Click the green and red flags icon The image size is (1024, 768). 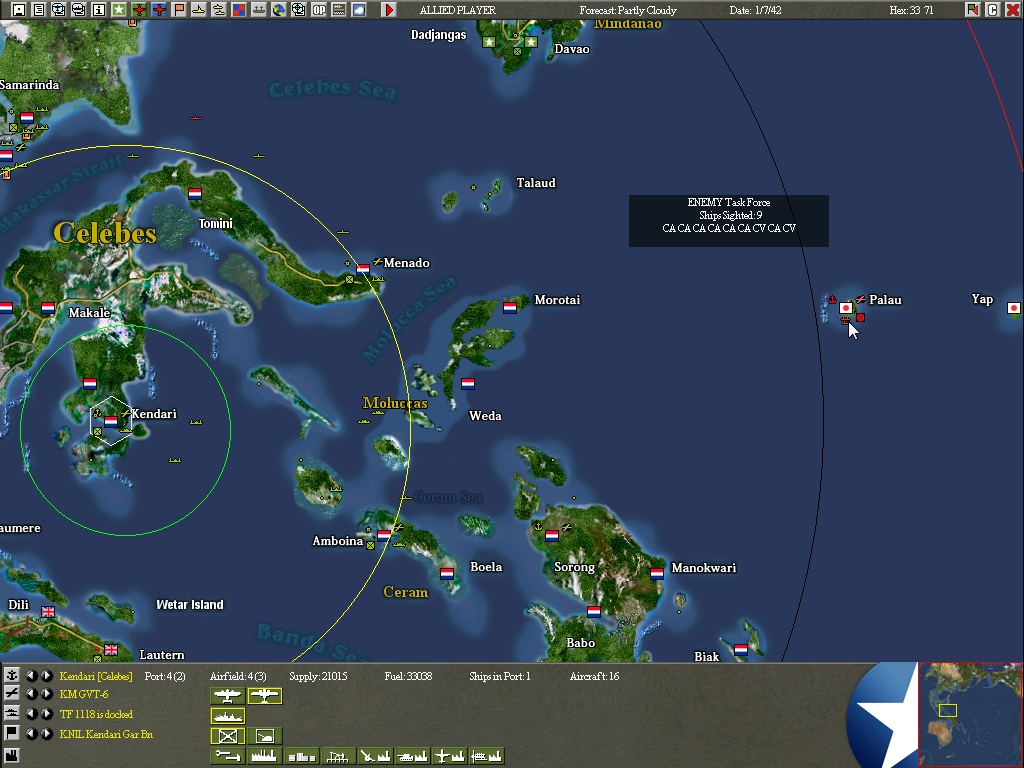point(972,10)
